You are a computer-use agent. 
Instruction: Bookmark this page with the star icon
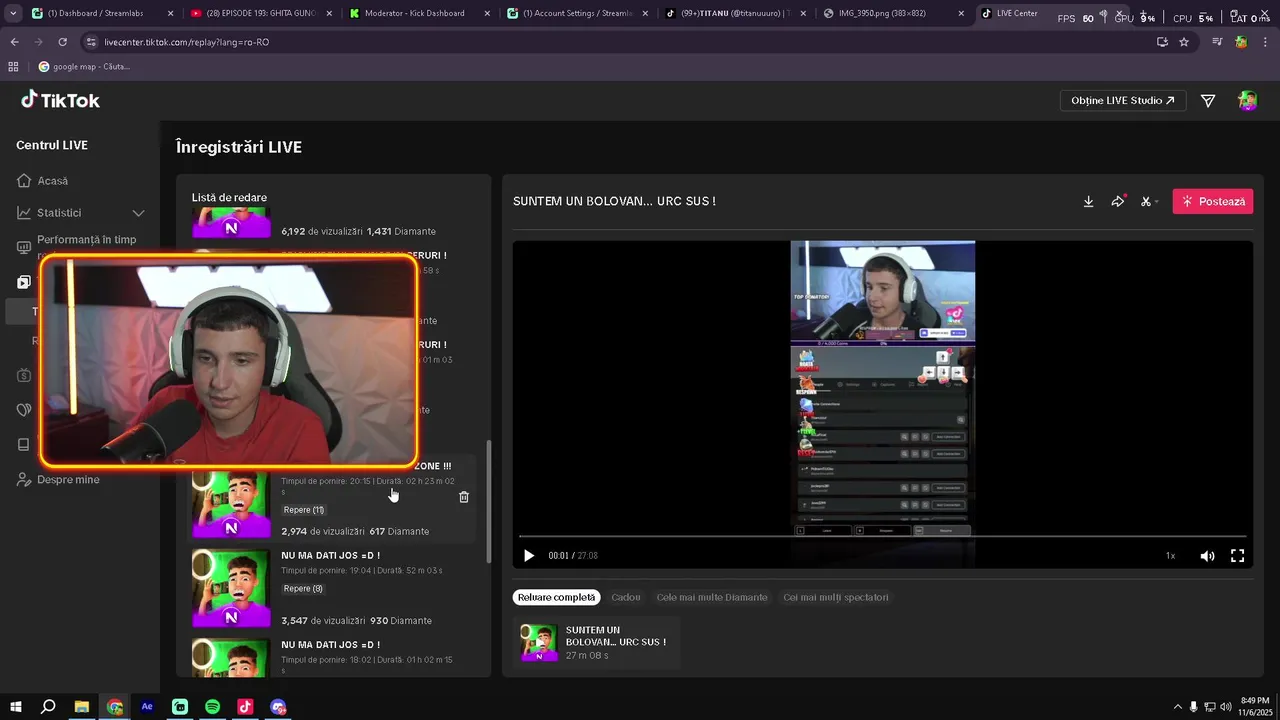pos(1184,42)
